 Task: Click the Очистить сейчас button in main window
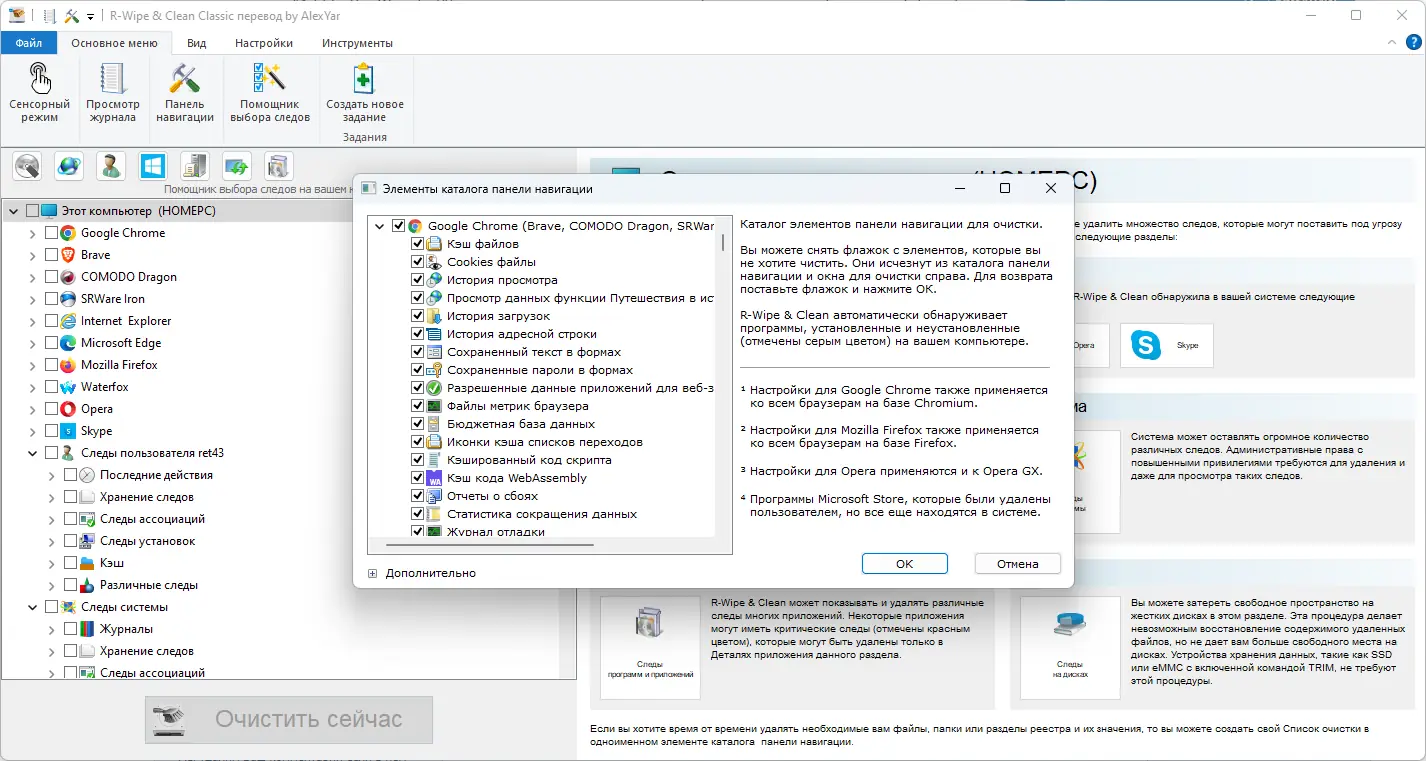point(289,719)
